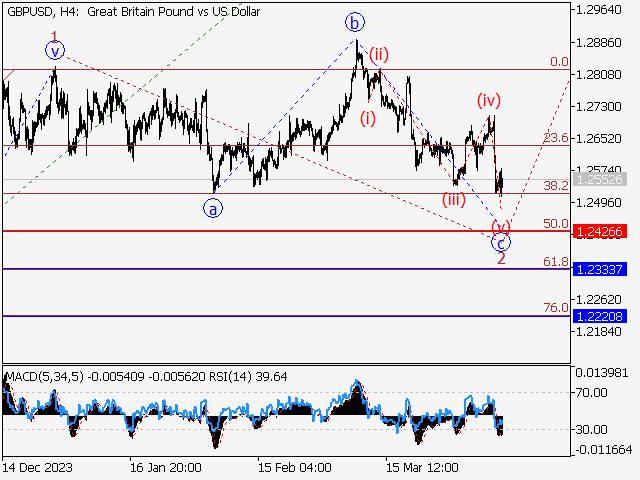
Task: Click the gray 1.25526 current price tag
Action: pyautogui.click(x=600, y=179)
